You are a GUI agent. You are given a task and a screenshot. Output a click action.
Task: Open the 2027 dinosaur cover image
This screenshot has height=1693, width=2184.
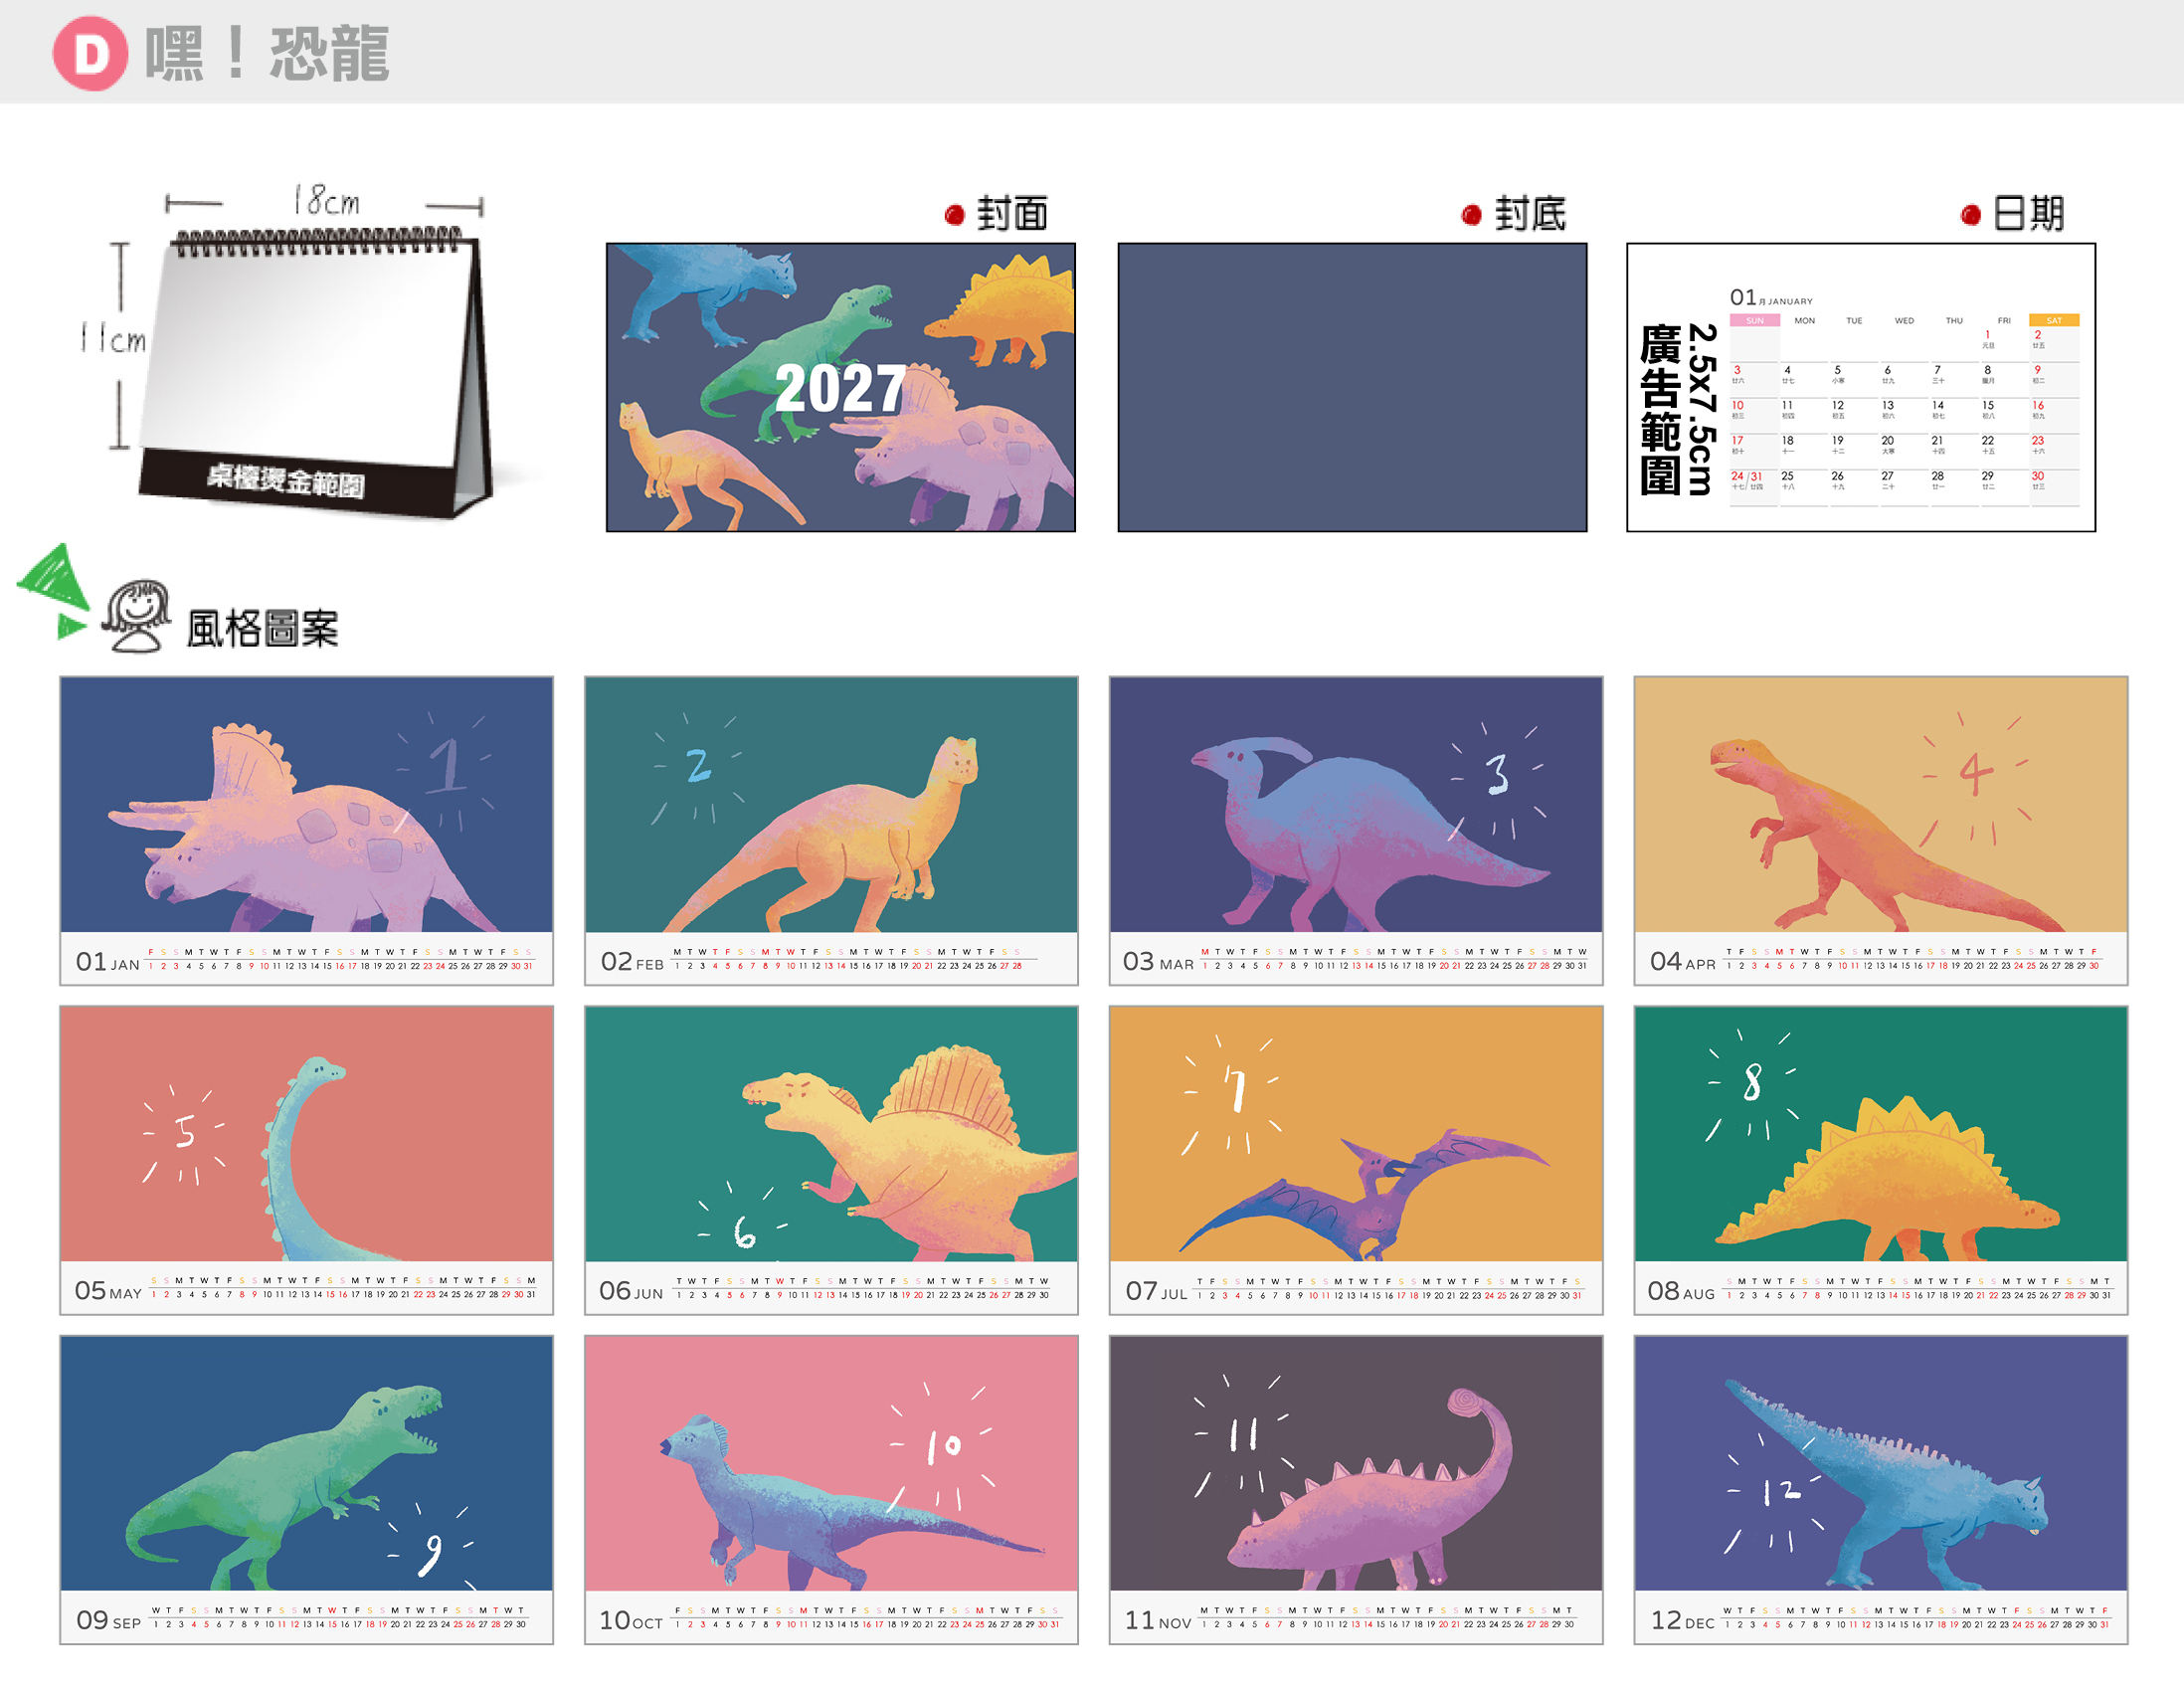coord(841,387)
